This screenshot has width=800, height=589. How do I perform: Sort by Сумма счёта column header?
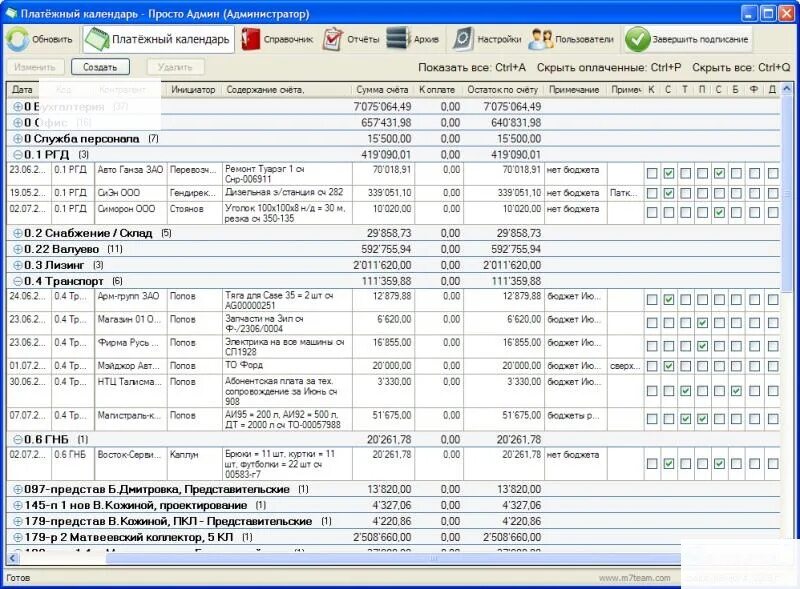coord(382,90)
